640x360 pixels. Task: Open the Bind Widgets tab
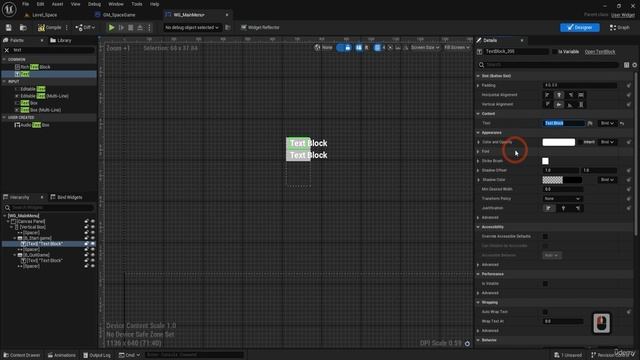[66, 197]
